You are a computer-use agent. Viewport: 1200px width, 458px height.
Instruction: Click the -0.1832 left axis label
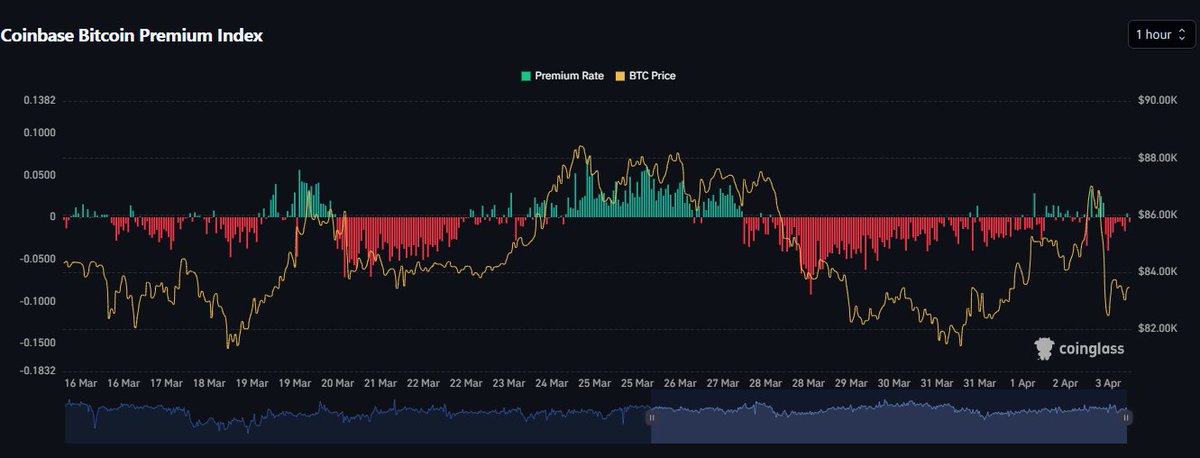(38, 370)
